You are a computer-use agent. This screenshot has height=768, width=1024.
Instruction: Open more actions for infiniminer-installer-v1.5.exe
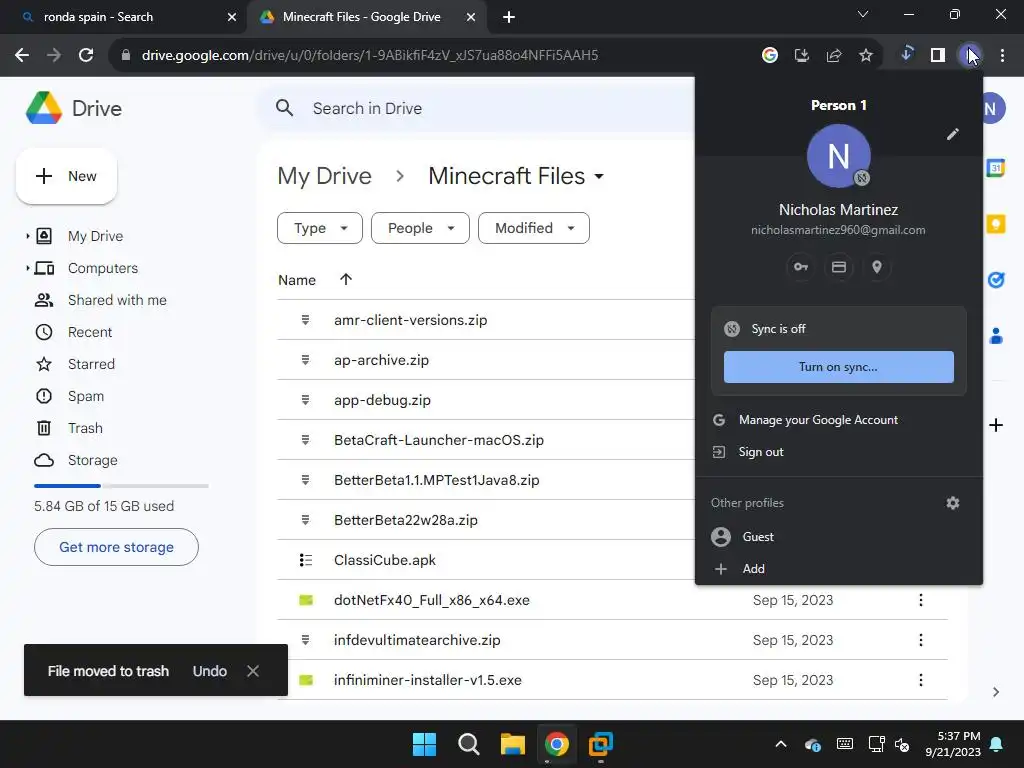(921, 680)
